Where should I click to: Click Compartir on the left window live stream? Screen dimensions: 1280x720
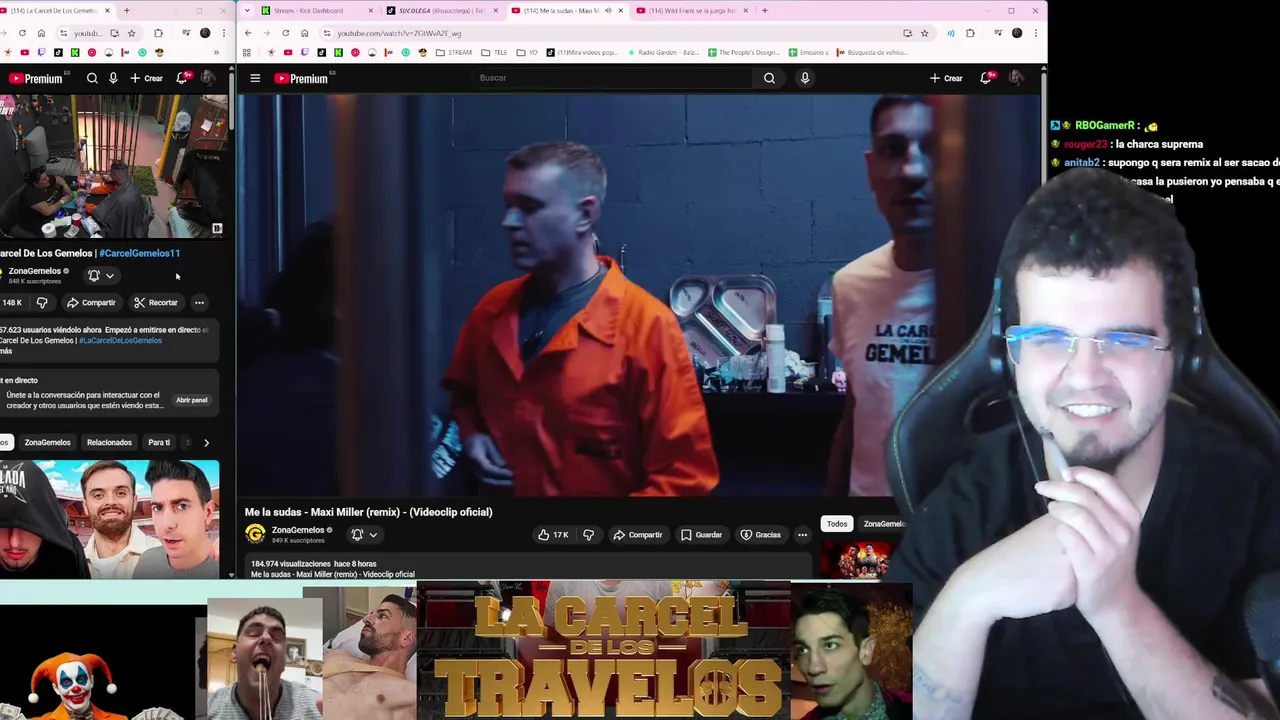(x=91, y=303)
